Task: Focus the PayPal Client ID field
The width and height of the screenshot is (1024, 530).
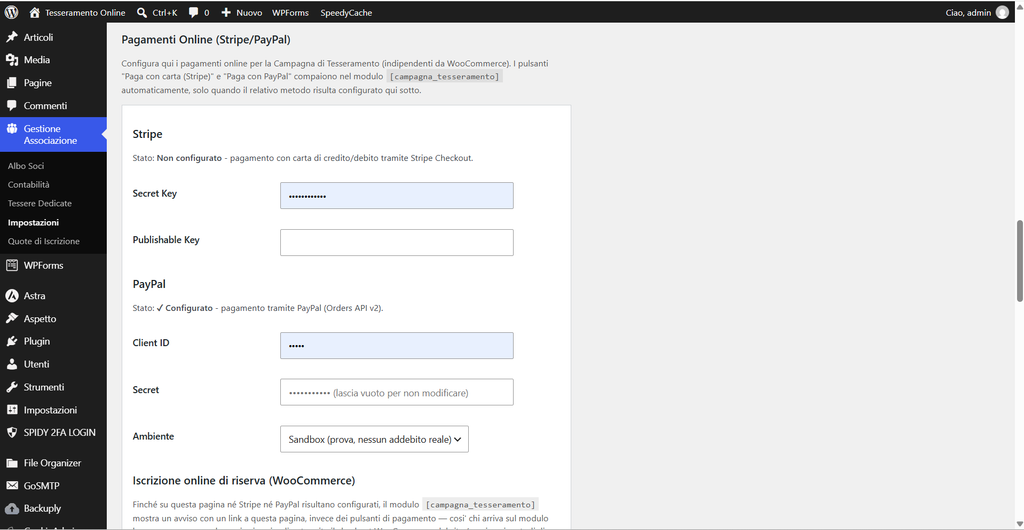Action: [x=396, y=345]
